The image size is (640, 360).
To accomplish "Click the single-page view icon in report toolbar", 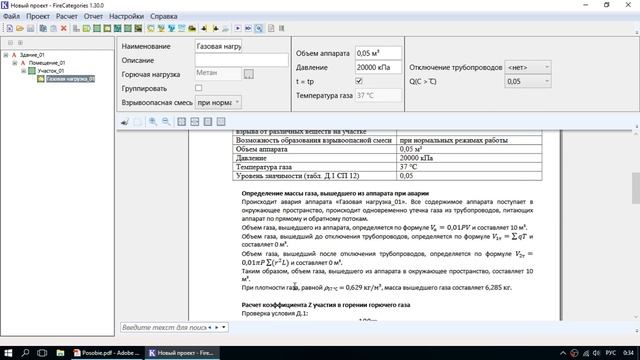I will [208, 122].
